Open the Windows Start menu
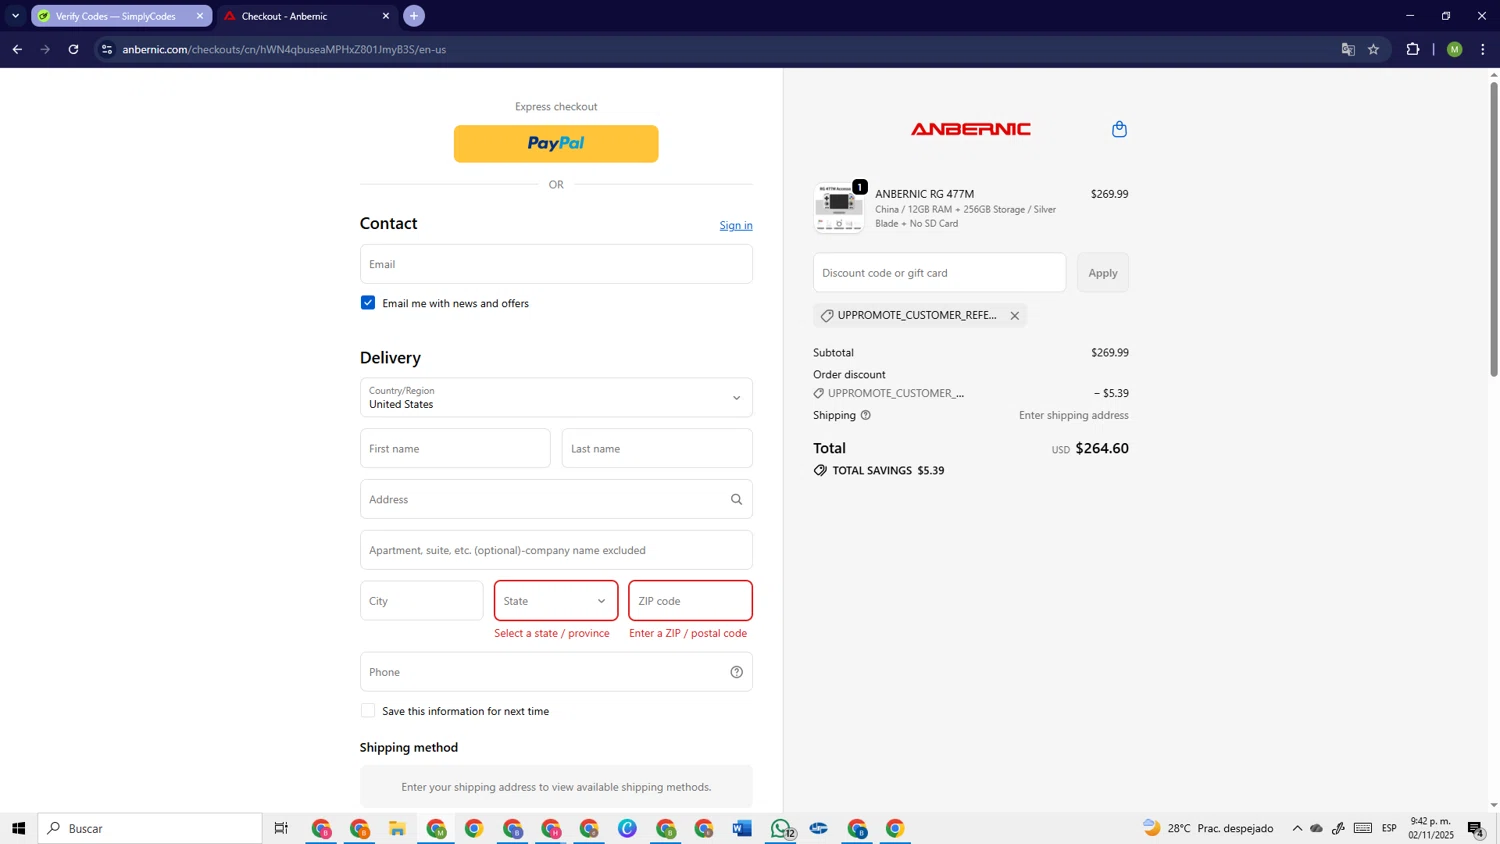1500x844 pixels. [18, 828]
